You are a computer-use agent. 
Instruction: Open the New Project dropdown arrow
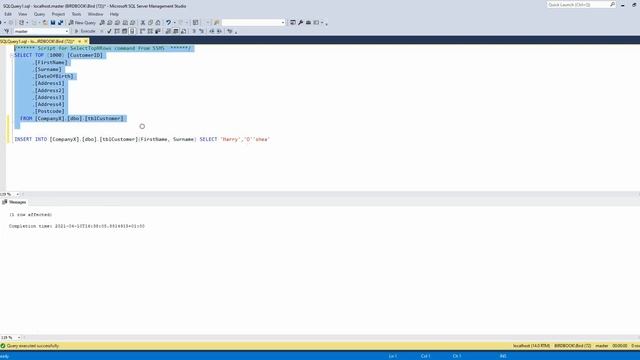[x=27, y=22]
